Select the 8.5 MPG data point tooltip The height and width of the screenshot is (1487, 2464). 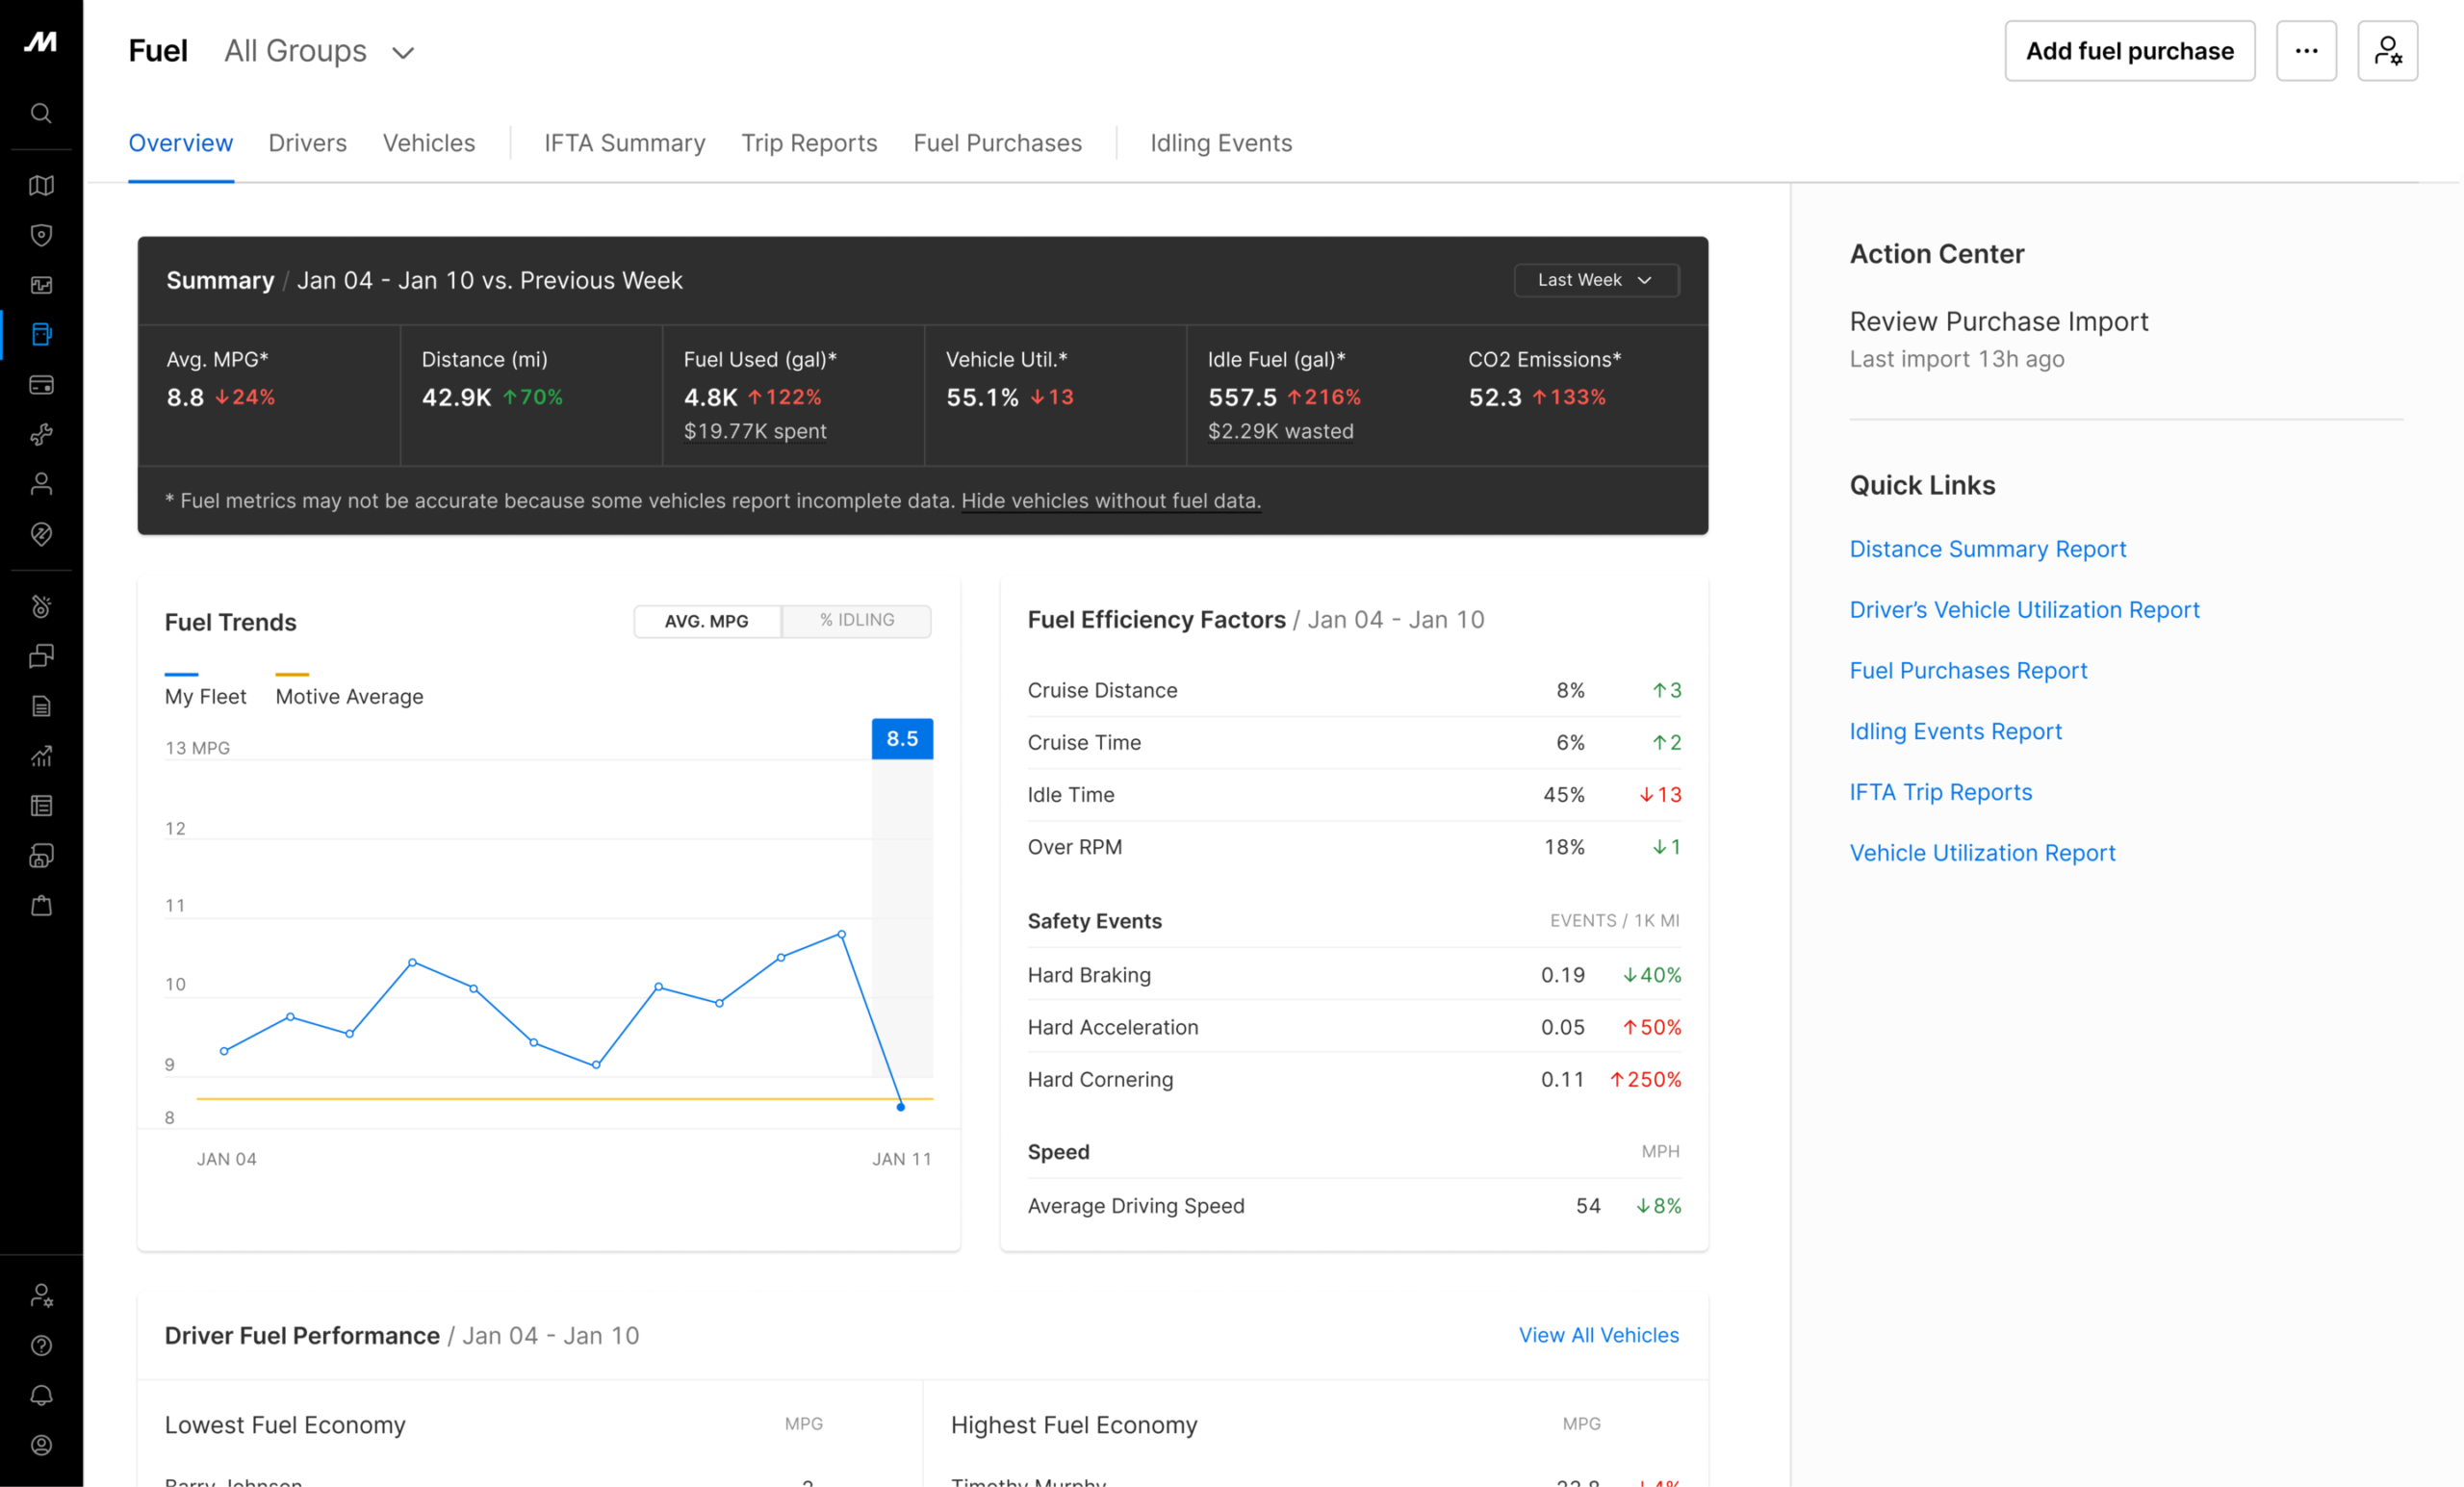click(901, 738)
